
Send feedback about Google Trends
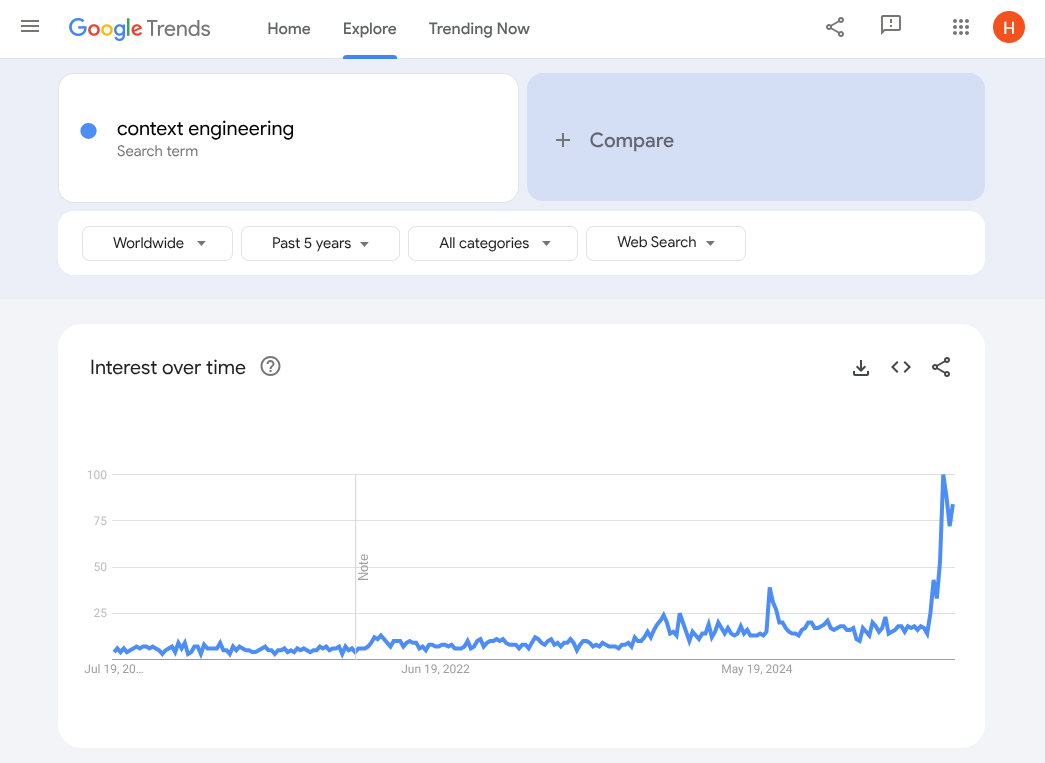pyautogui.click(x=890, y=27)
